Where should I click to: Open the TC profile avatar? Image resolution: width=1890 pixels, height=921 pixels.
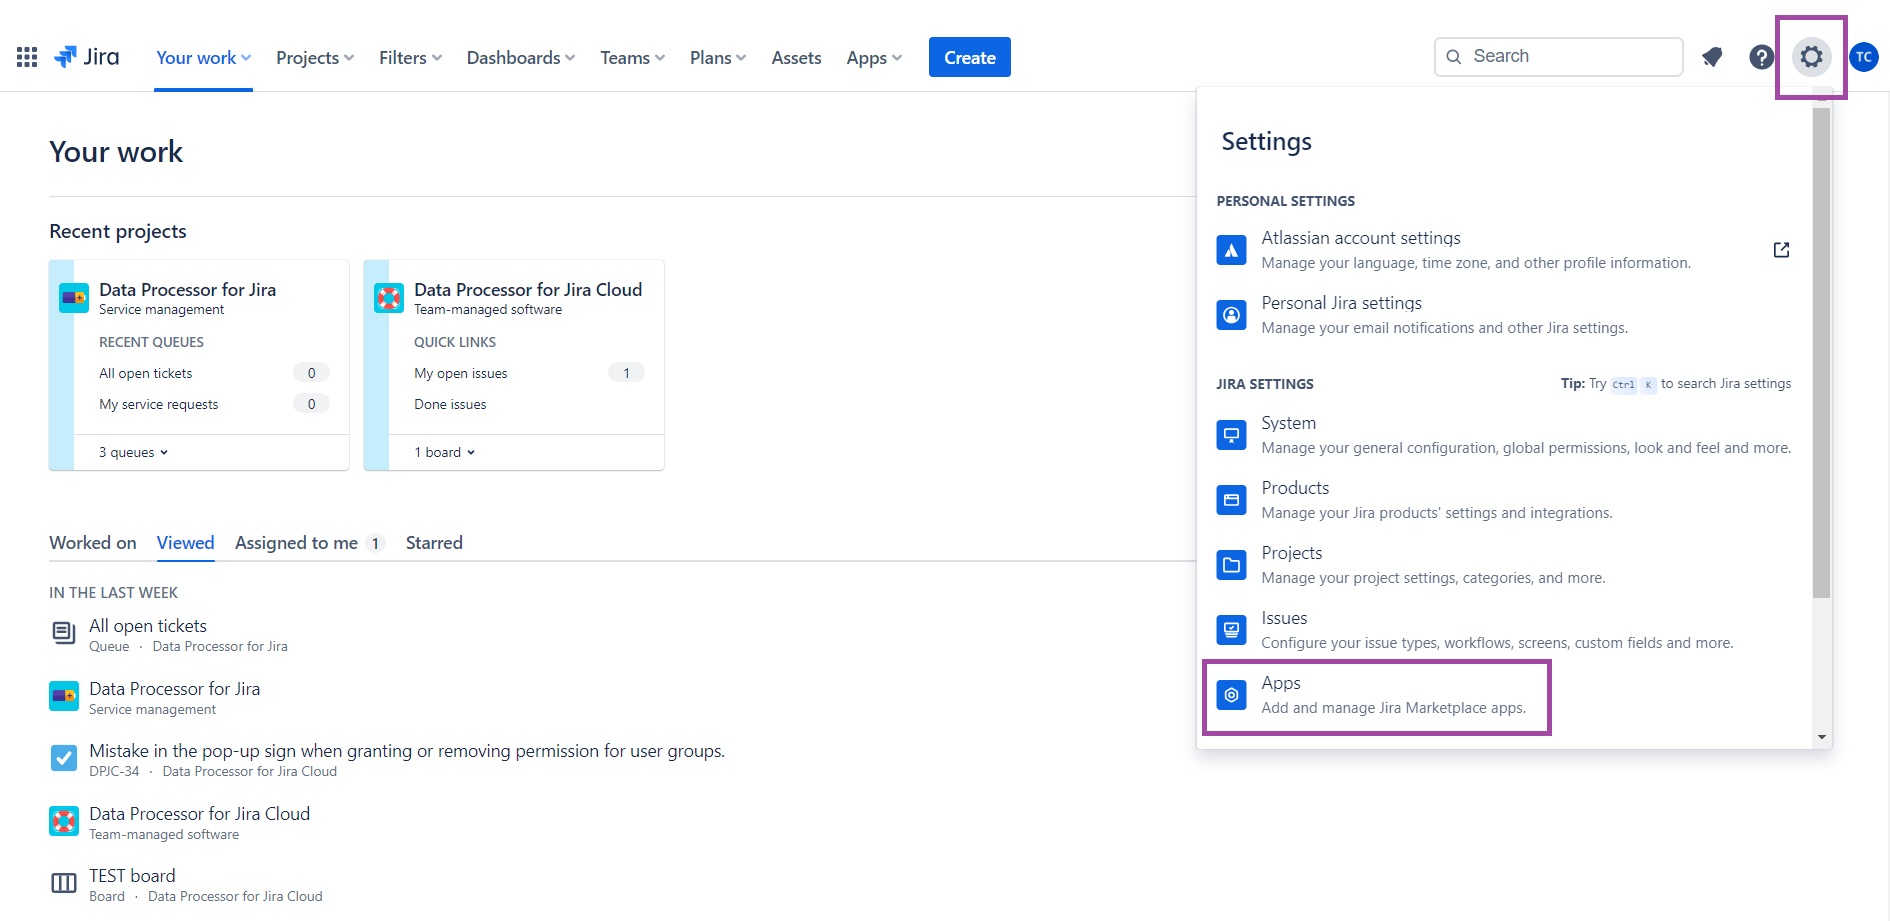pyautogui.click(x=1863, y=57)
